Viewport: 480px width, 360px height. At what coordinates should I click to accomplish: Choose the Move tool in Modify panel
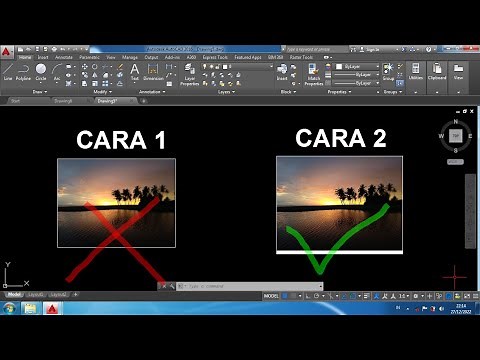point(85,67)
